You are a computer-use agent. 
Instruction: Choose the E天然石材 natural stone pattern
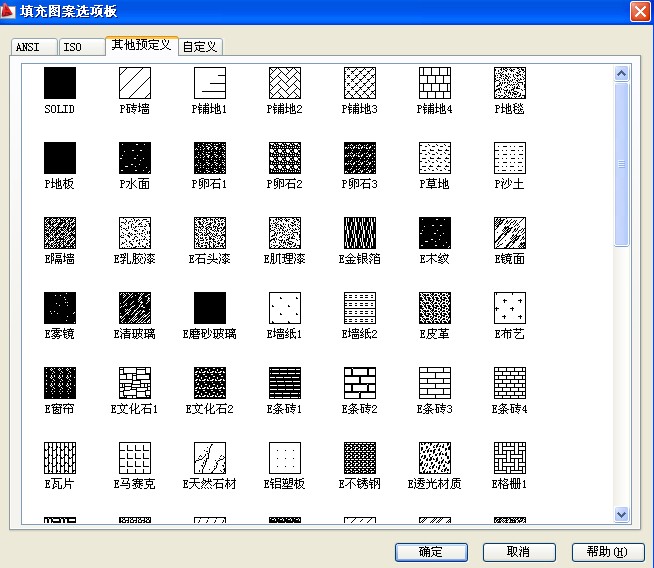210,458
